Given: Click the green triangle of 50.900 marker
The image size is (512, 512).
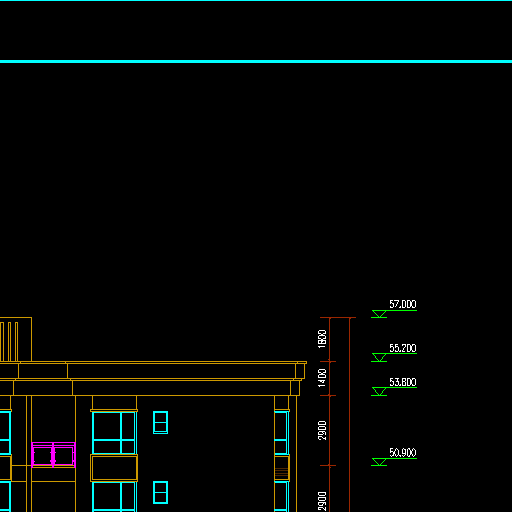Looking at the screenshot, I should pyautogui.click(x=379, y=462).
